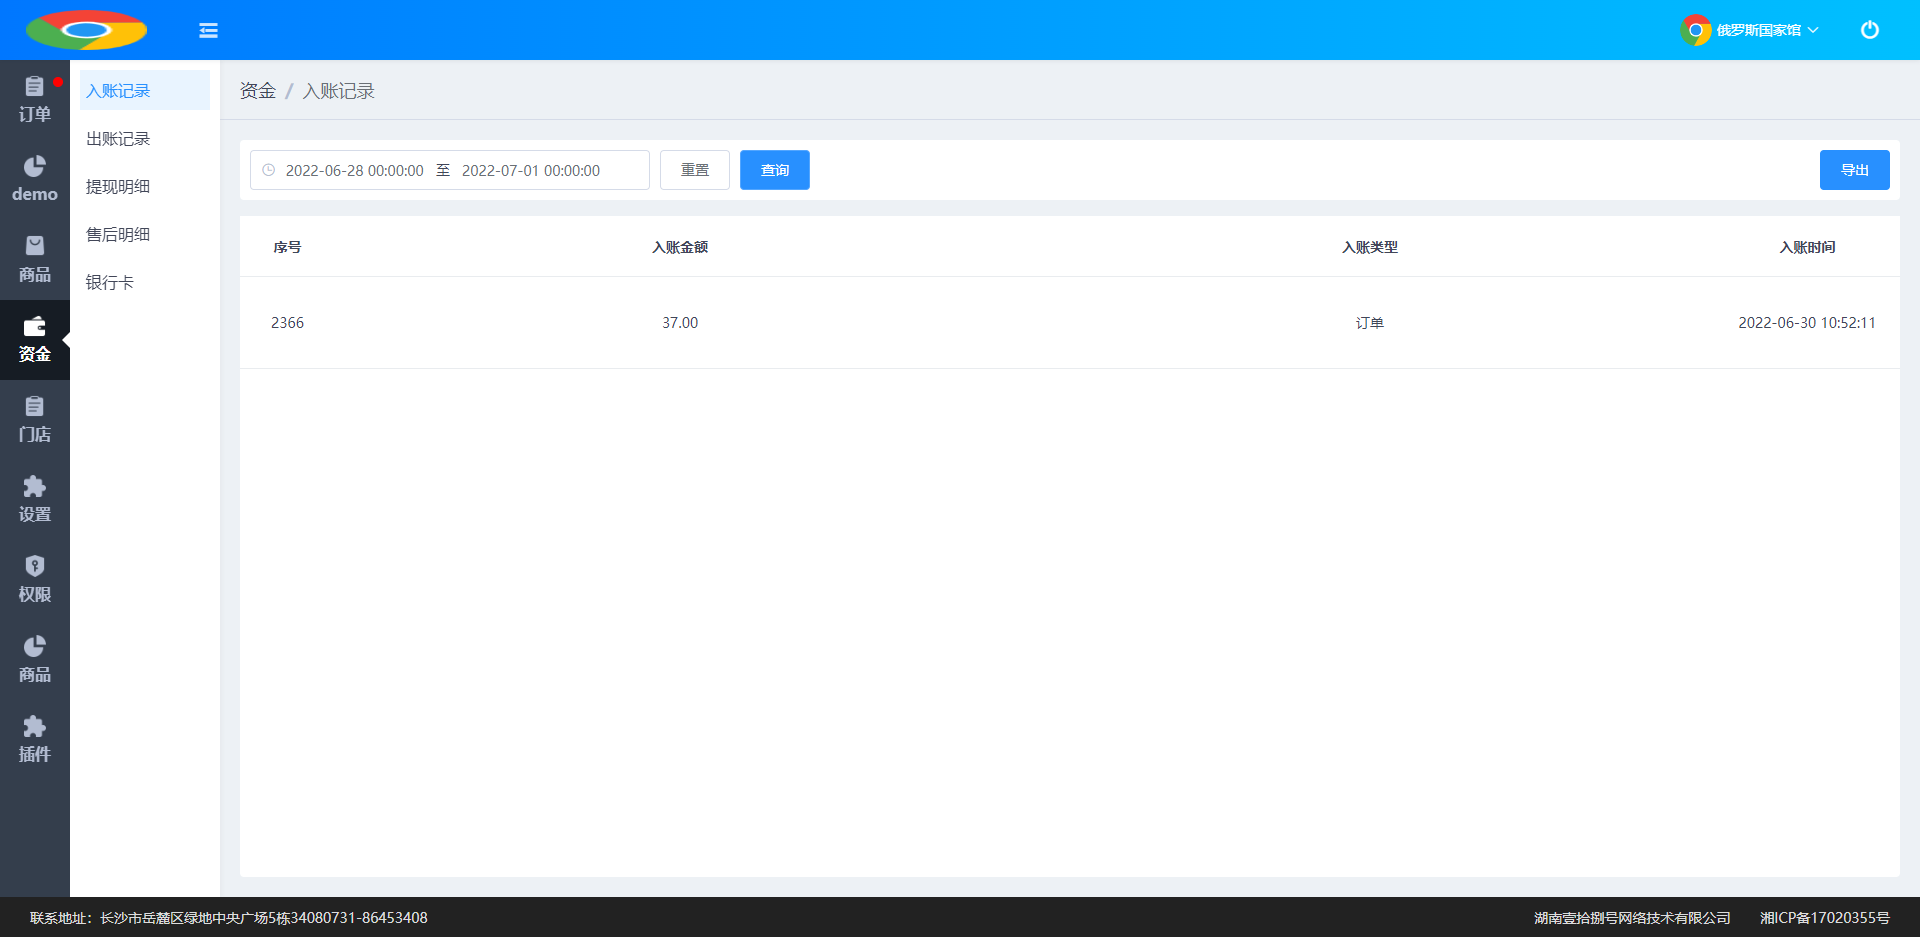Open the 商品 bag icon section

[x=35, y=260]
